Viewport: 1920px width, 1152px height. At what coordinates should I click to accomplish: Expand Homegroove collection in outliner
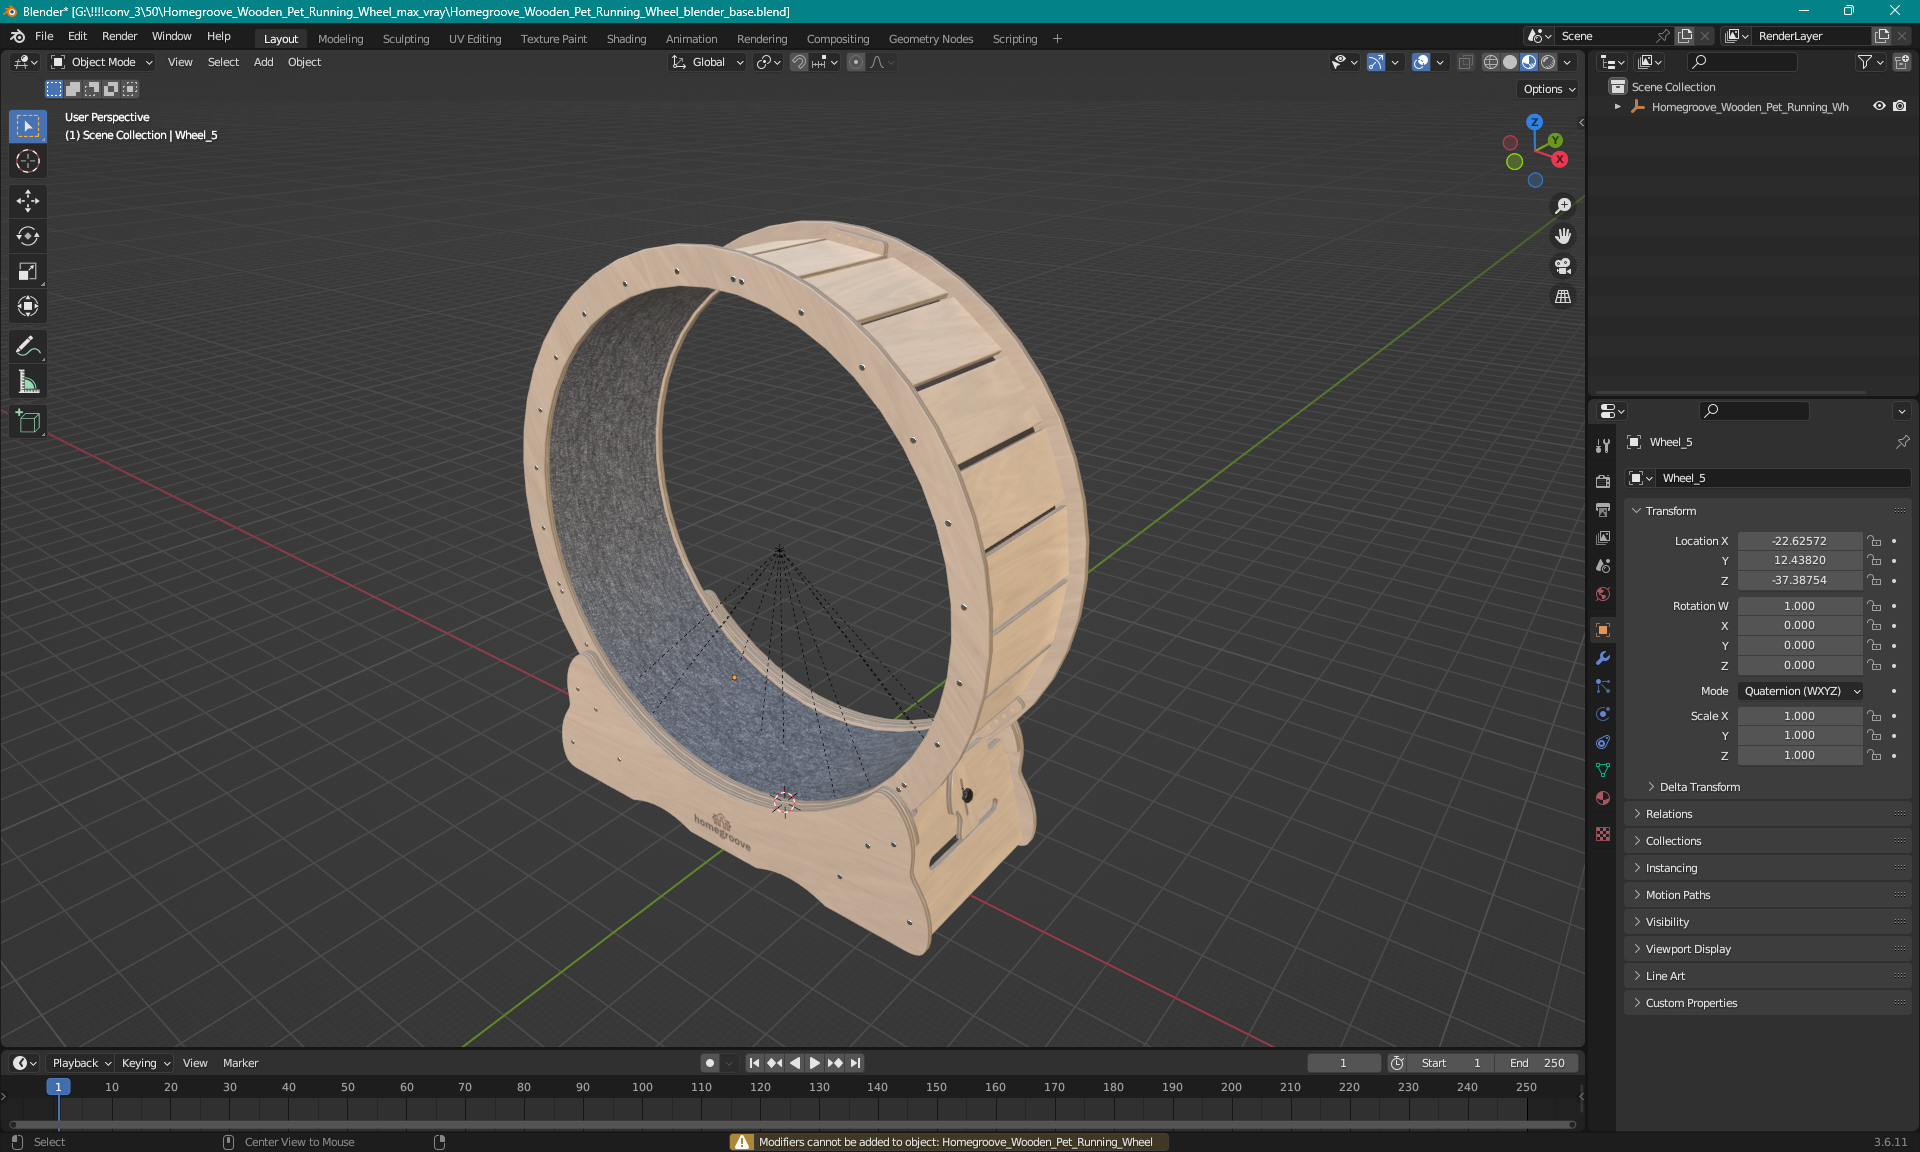click(x=1618, y=106)
